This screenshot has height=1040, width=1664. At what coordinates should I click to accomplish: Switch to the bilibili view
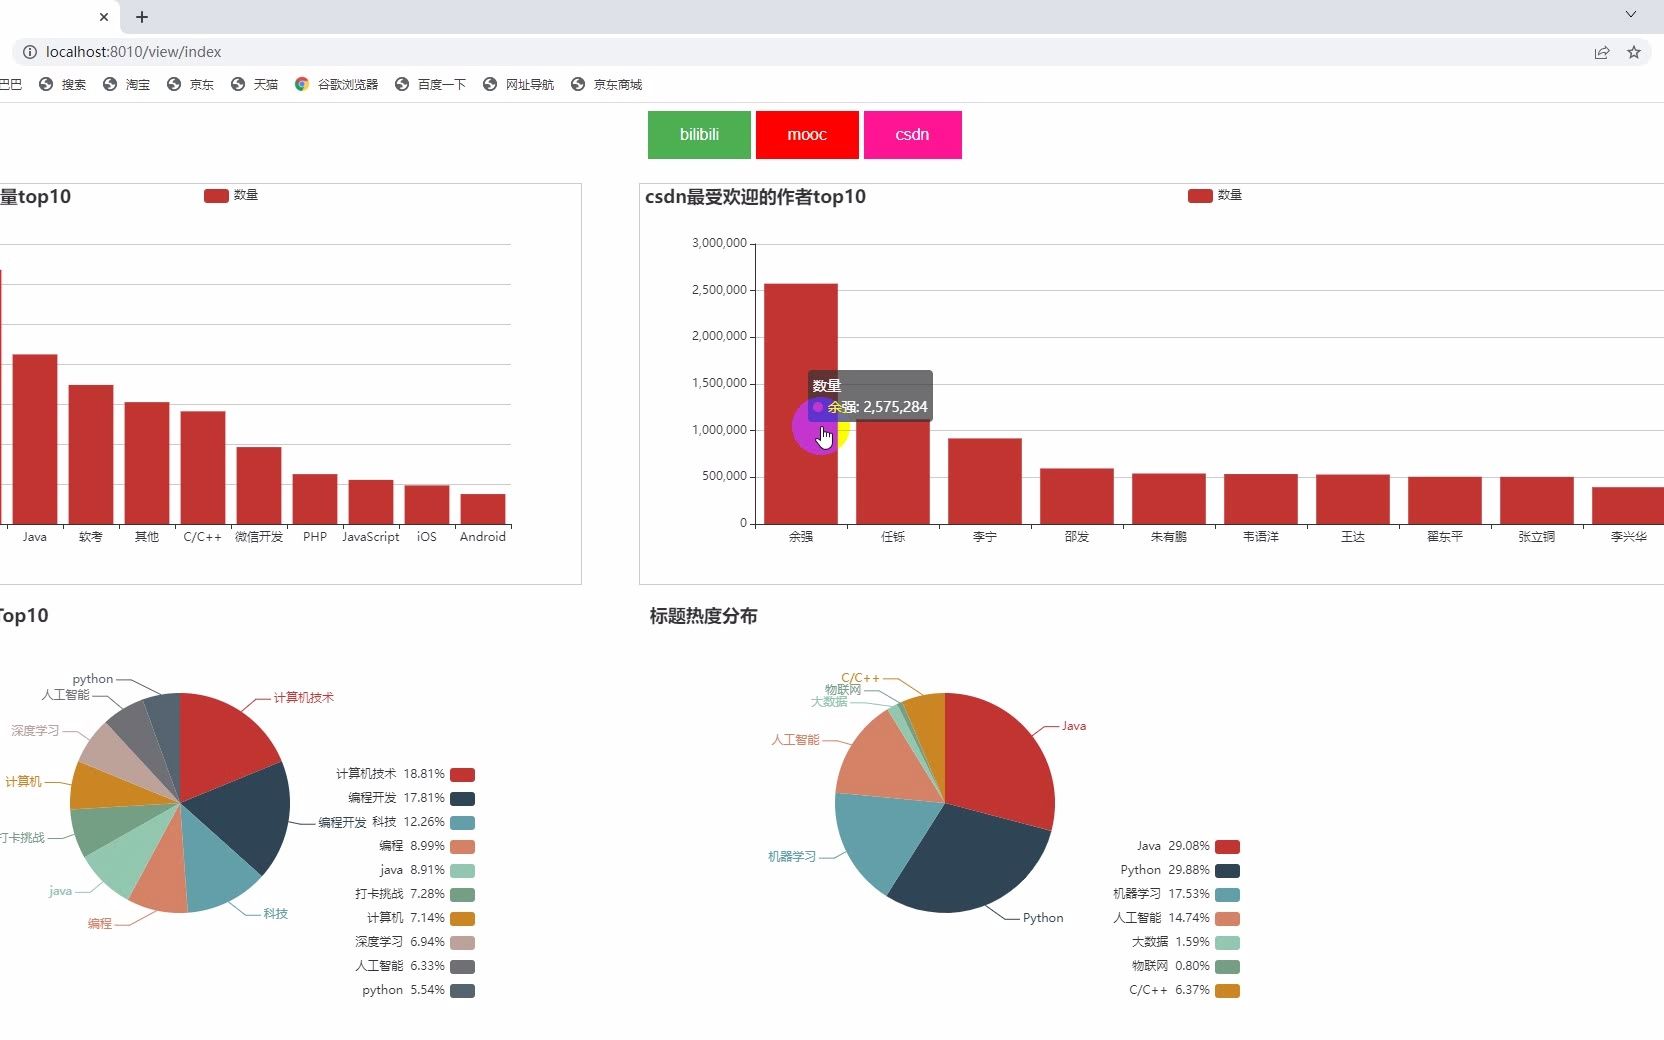[x=699, y=135]
